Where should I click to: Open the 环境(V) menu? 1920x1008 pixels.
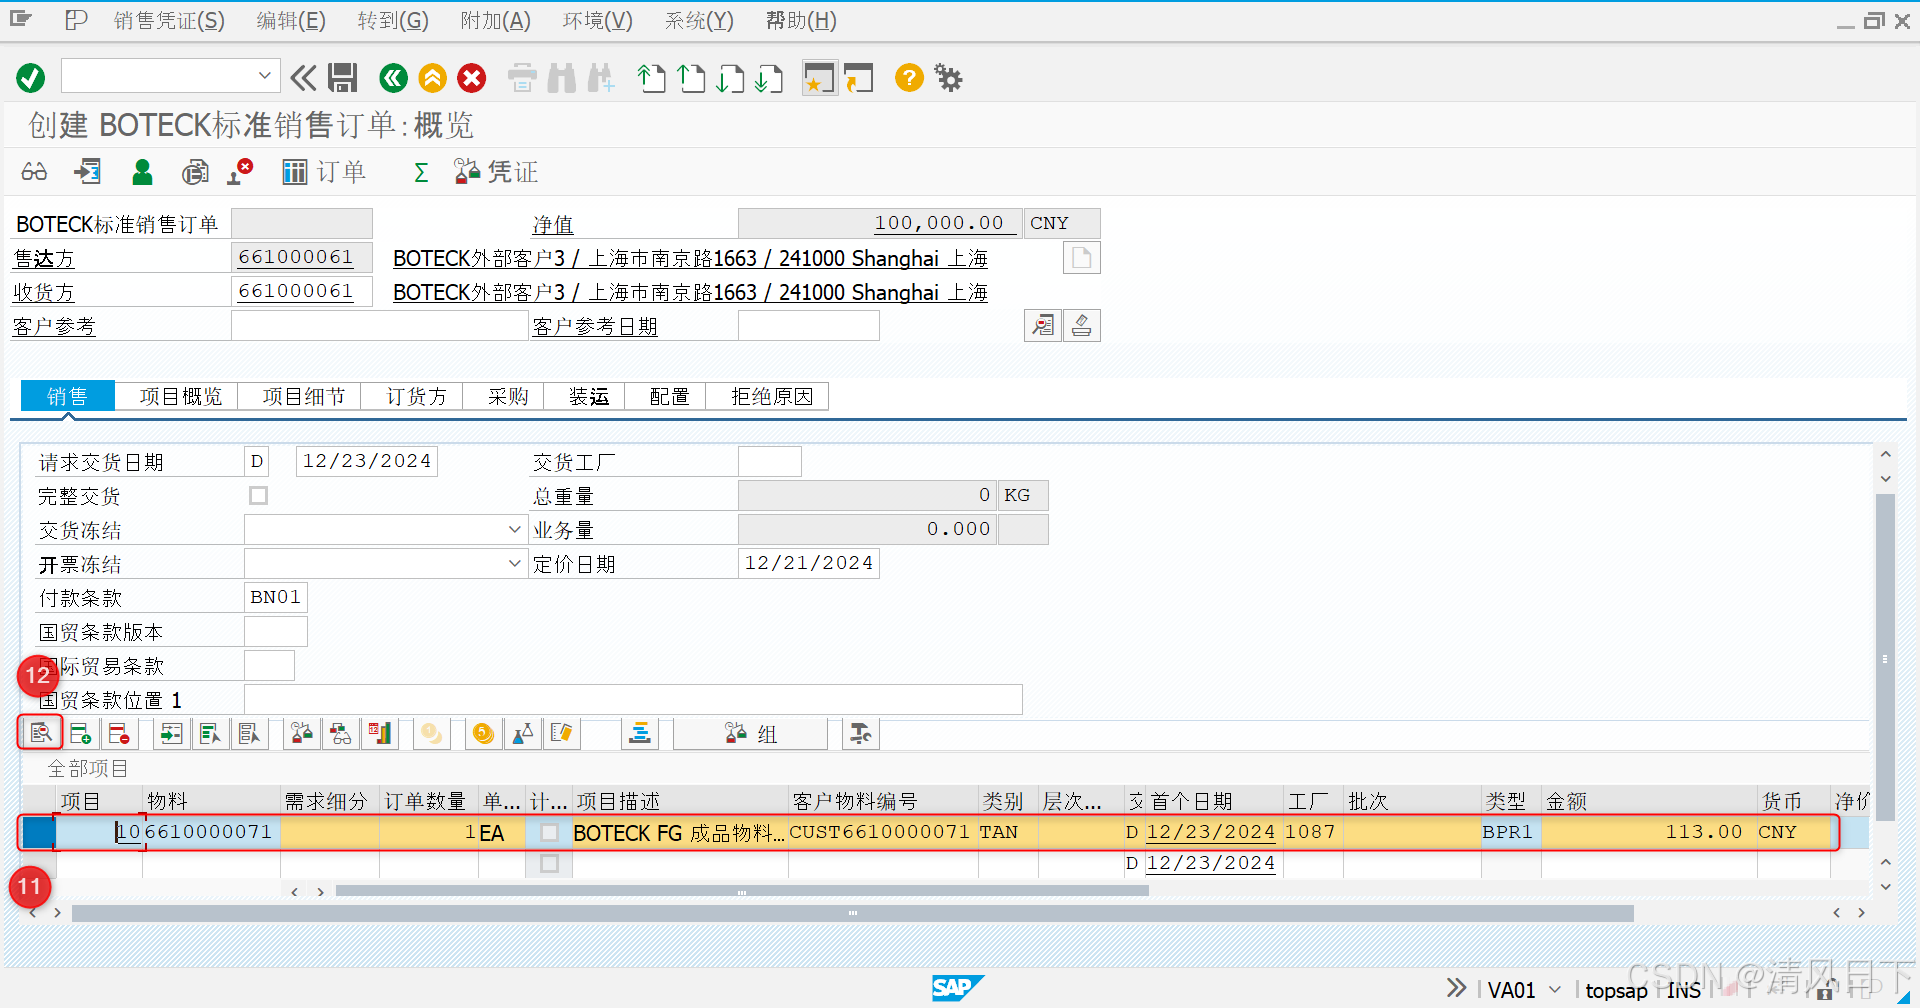(x=598, y=20)
